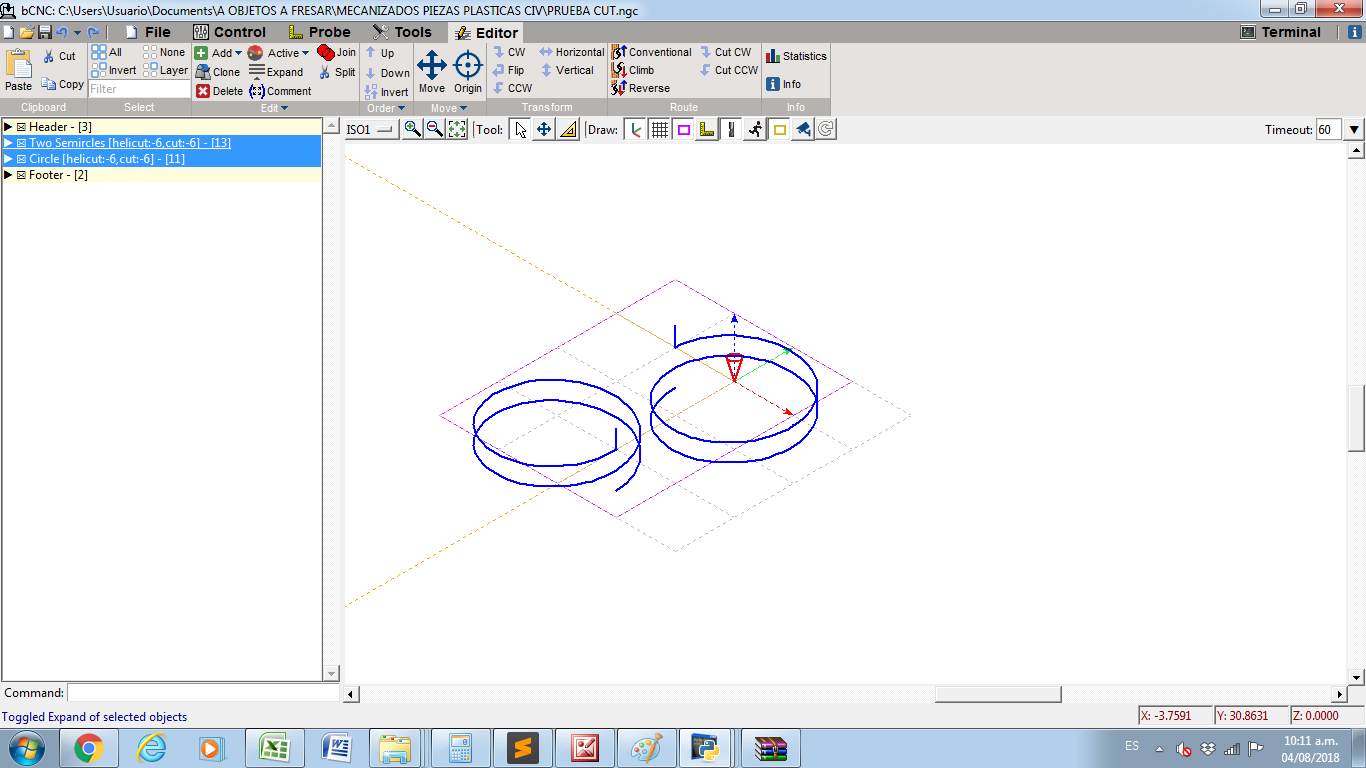Click the fit-to-screen view icon
The image size is (1366, 768).
457,129
